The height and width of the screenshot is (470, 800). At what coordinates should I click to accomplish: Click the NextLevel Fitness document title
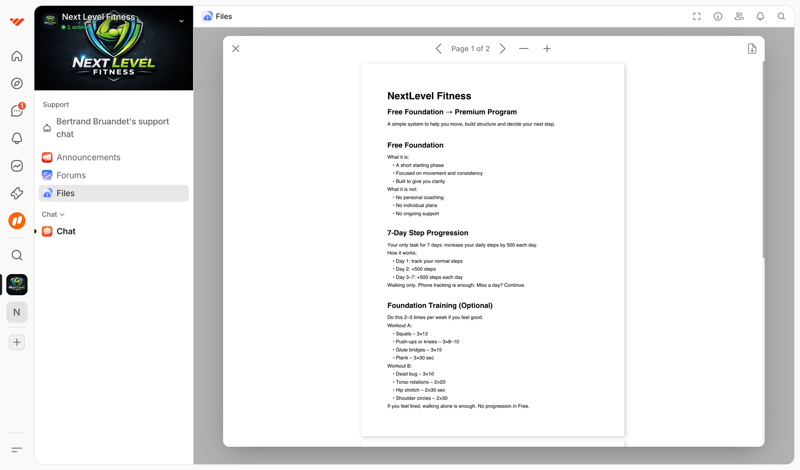pos(429,96)
